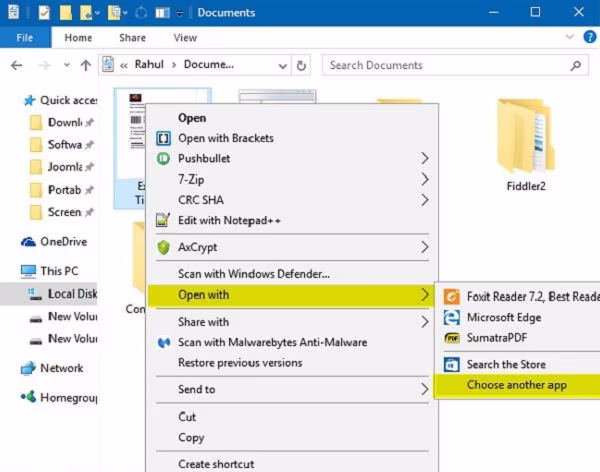Open with Microsoft Edge

(x=518, y=317)
